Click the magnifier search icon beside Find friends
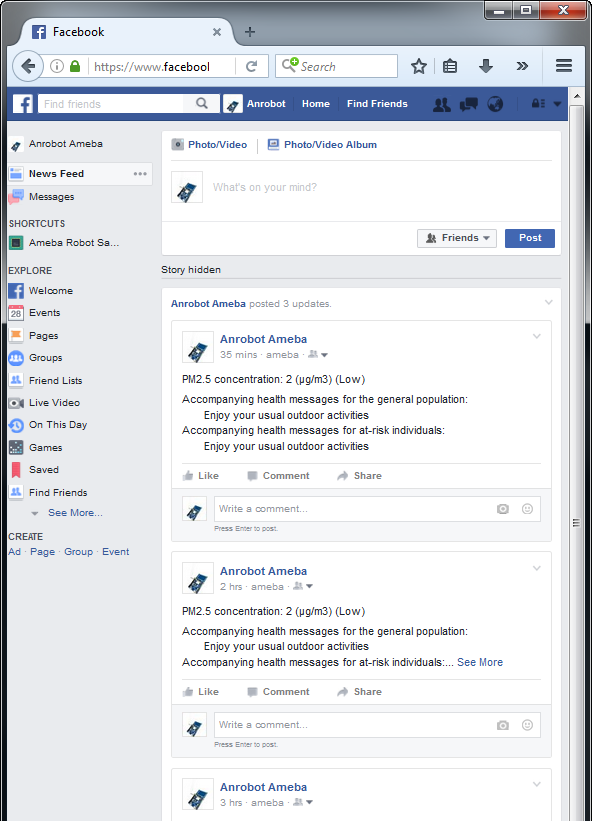 [x=202, y=104]
